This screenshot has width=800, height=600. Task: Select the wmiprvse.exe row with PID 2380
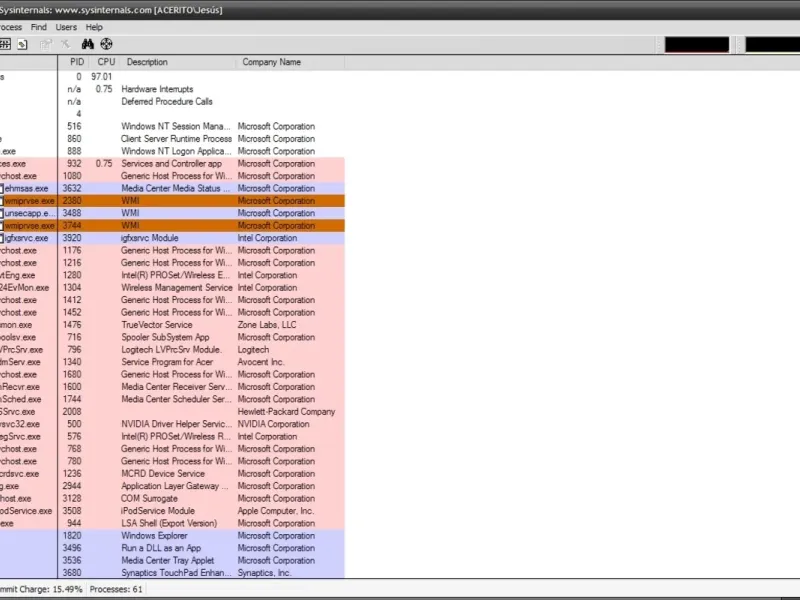click(172, 201)
